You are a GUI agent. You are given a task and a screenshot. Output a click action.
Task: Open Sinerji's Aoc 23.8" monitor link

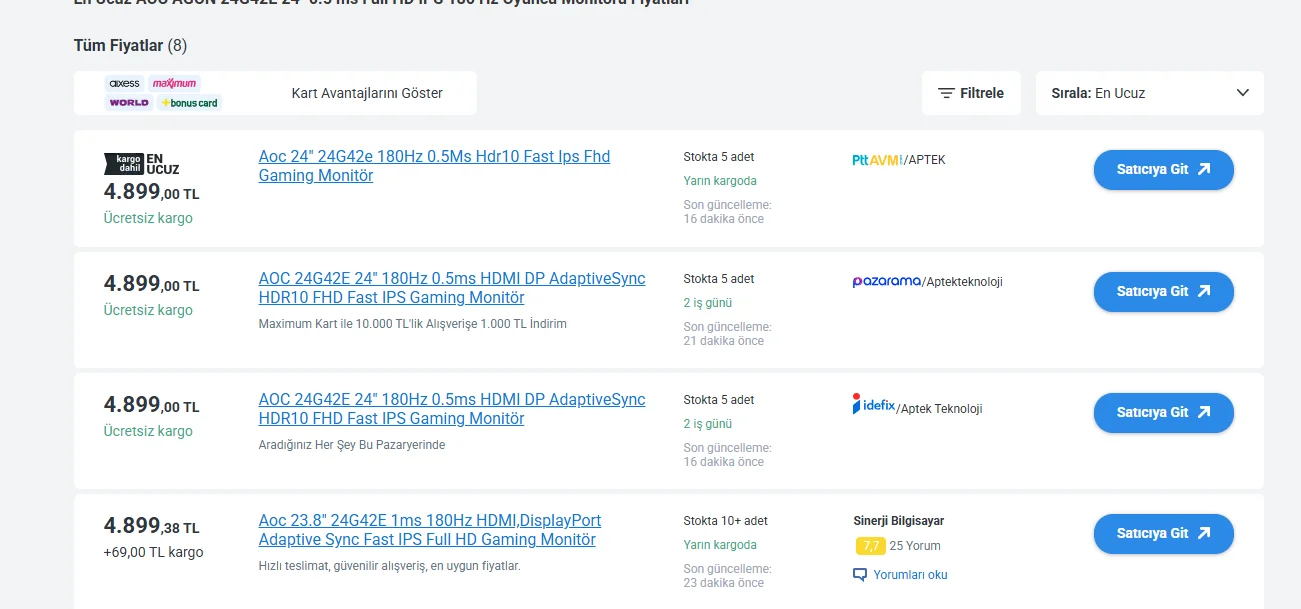429,530
